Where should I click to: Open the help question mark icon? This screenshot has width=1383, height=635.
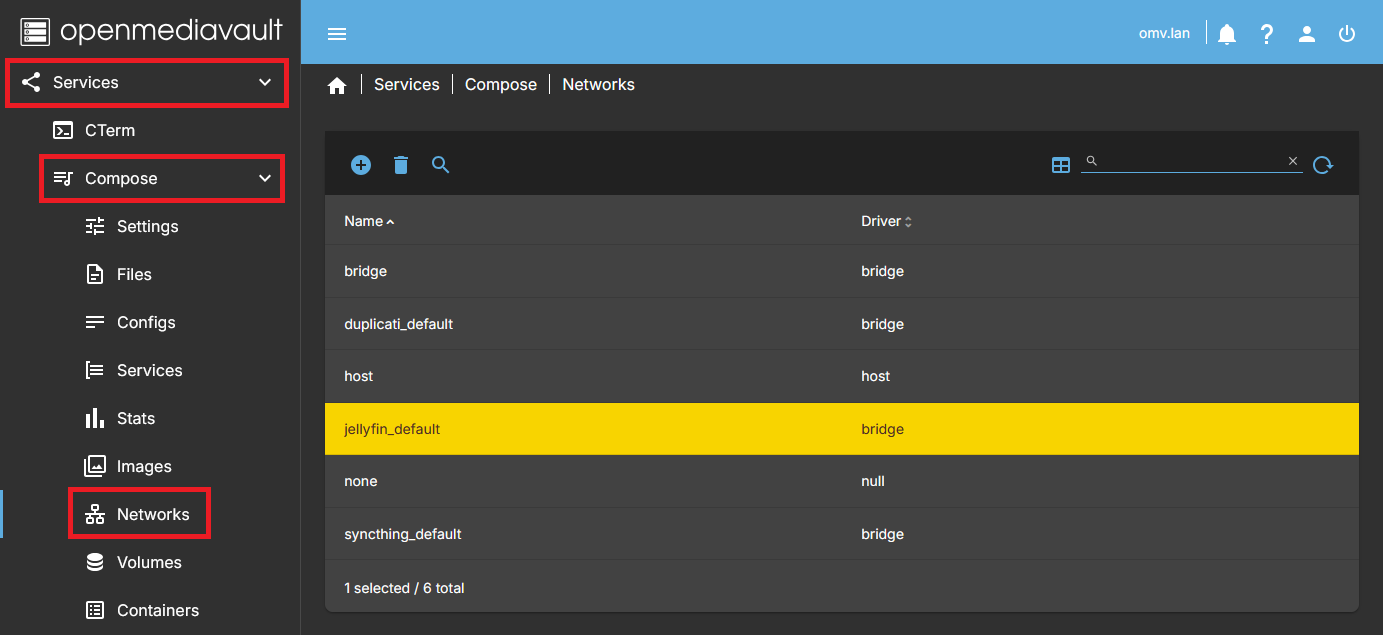click(x=1267, y=34)
